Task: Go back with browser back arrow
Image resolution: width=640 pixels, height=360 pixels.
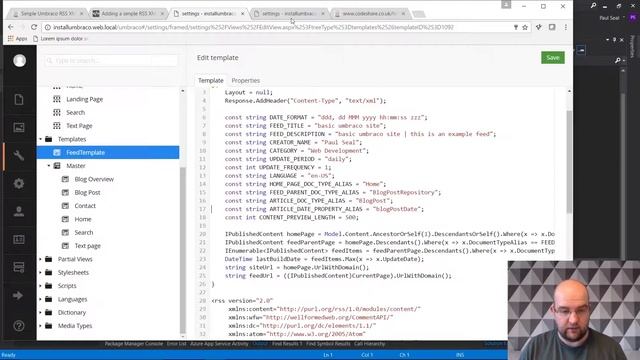Action: [x=11, y=27]
